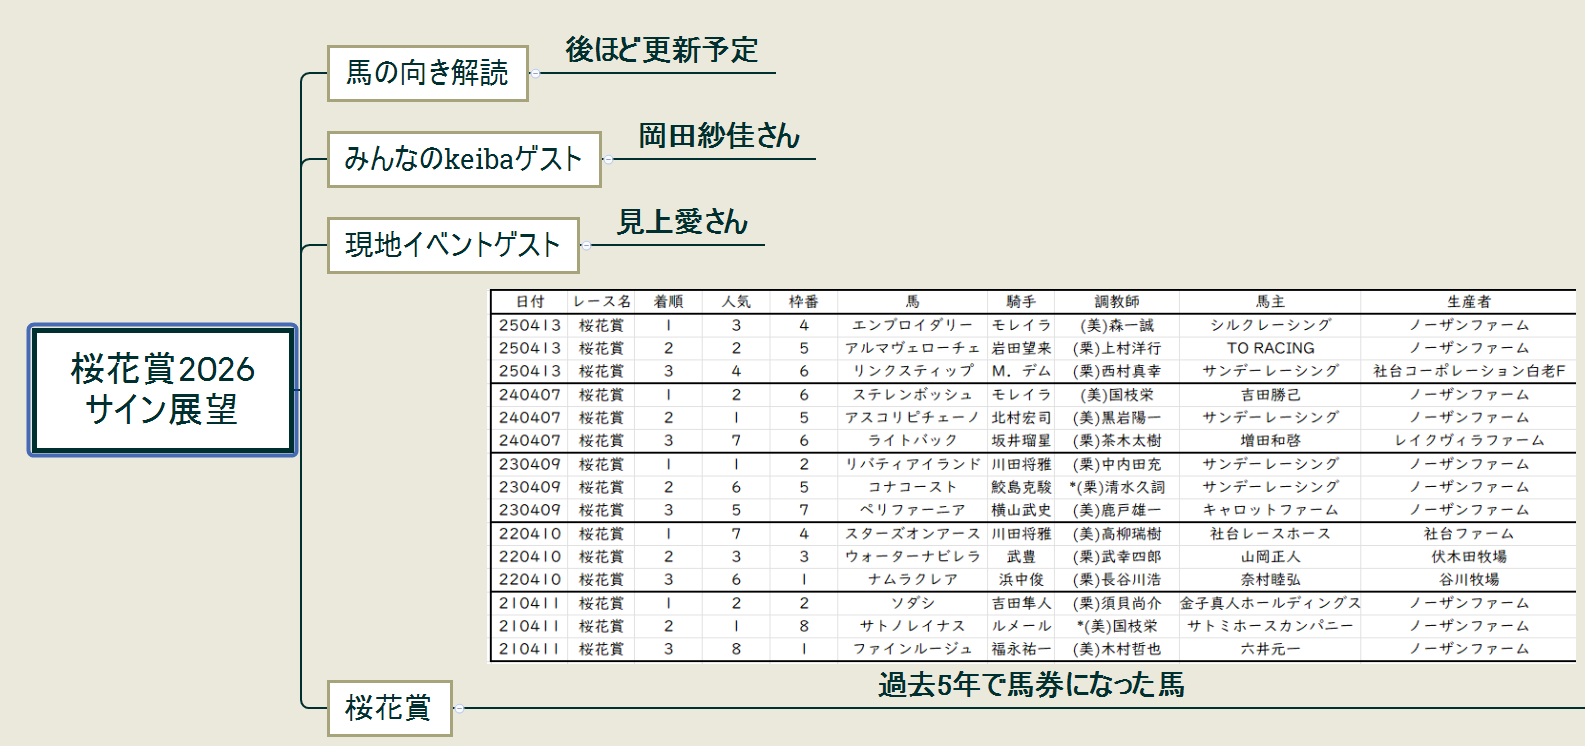Viewport: 1585px width, 746px height.
Task: Click the horse name cell リバティアイランド
Action: pyautogui.click(x=912, y=464)
